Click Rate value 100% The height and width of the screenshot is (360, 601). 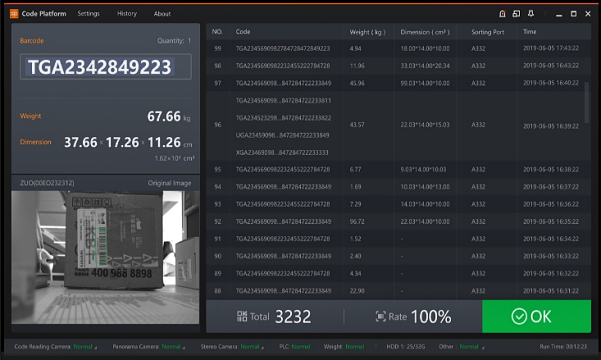[431, 317]
